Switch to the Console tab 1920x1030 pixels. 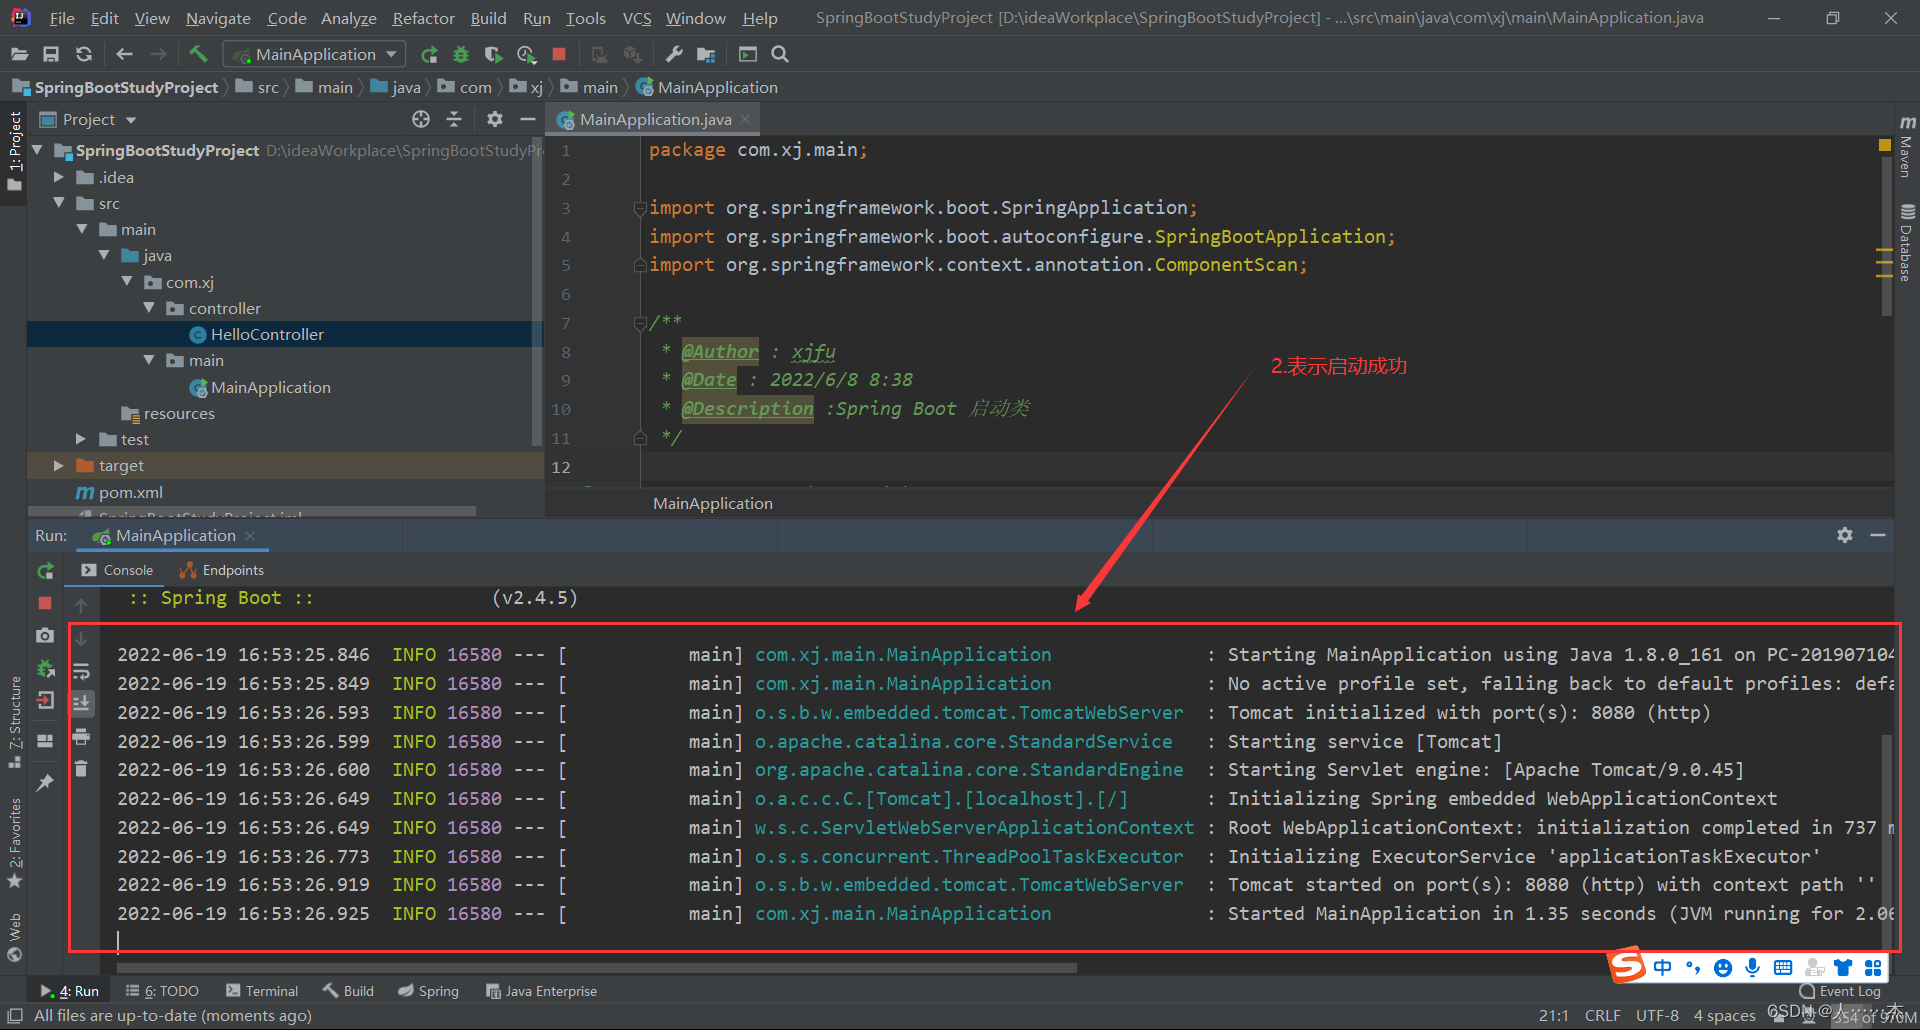coord(118,570)
